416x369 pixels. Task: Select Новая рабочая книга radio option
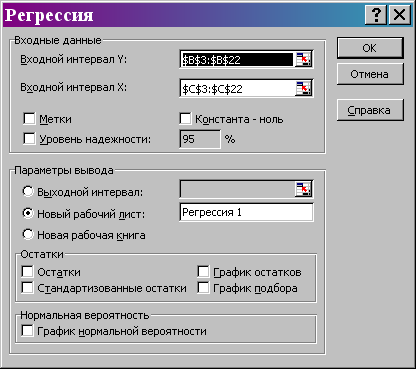coord(28,234)
